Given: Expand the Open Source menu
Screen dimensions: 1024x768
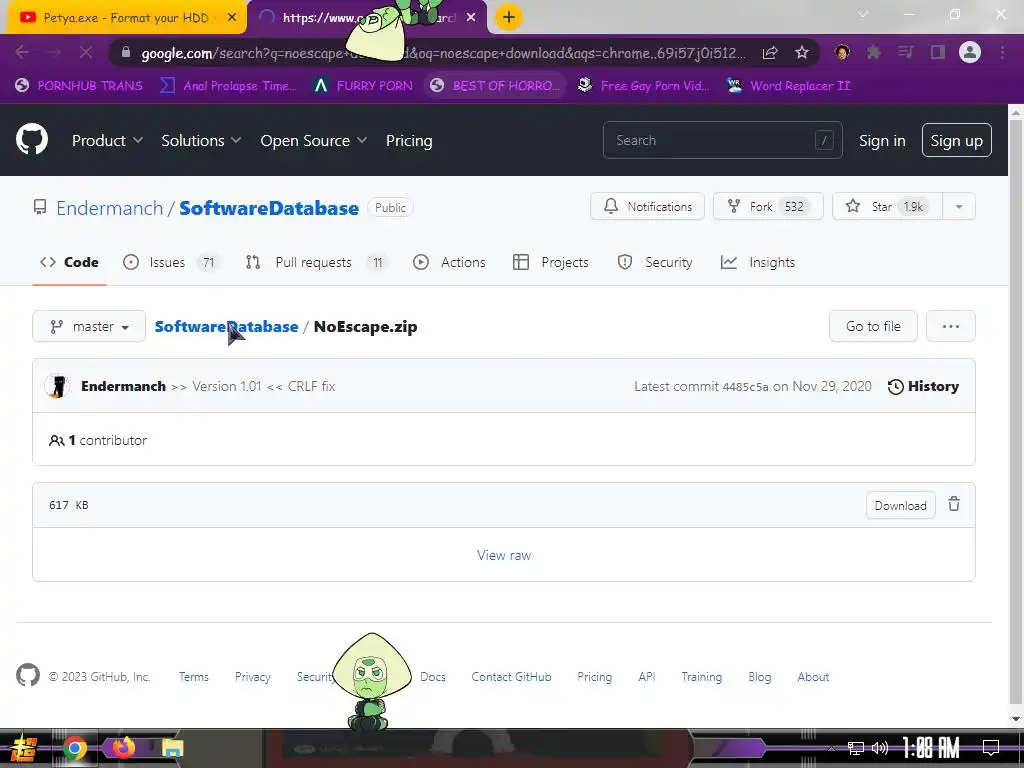Looking at the screenshot, I should click(313, 140).
